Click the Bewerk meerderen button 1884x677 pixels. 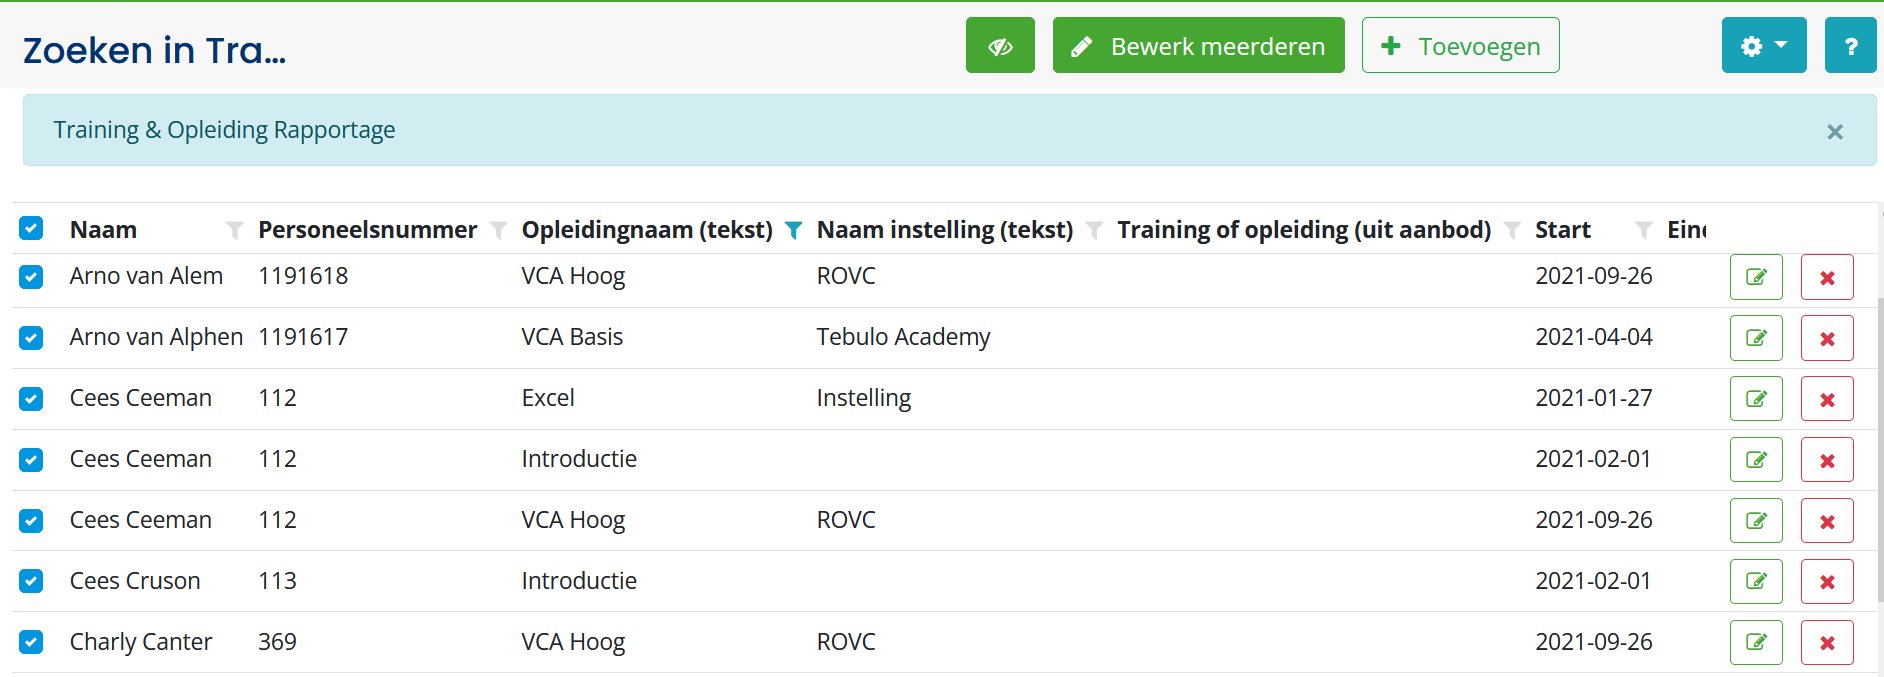(1198, 45)
